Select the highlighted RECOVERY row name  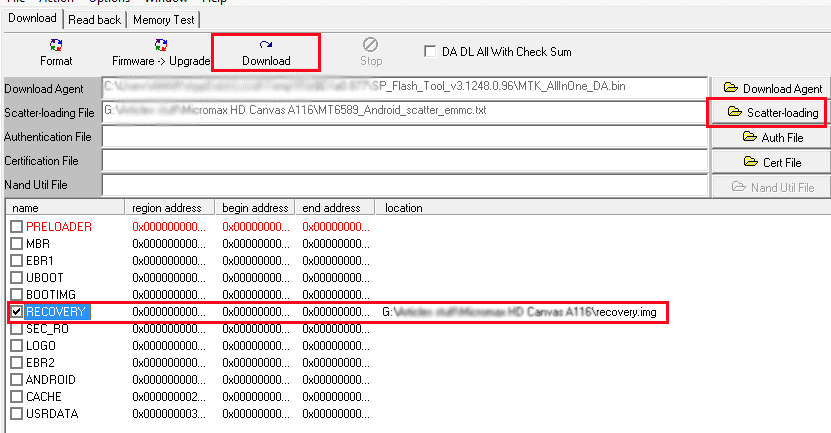[x=56, y=312]
